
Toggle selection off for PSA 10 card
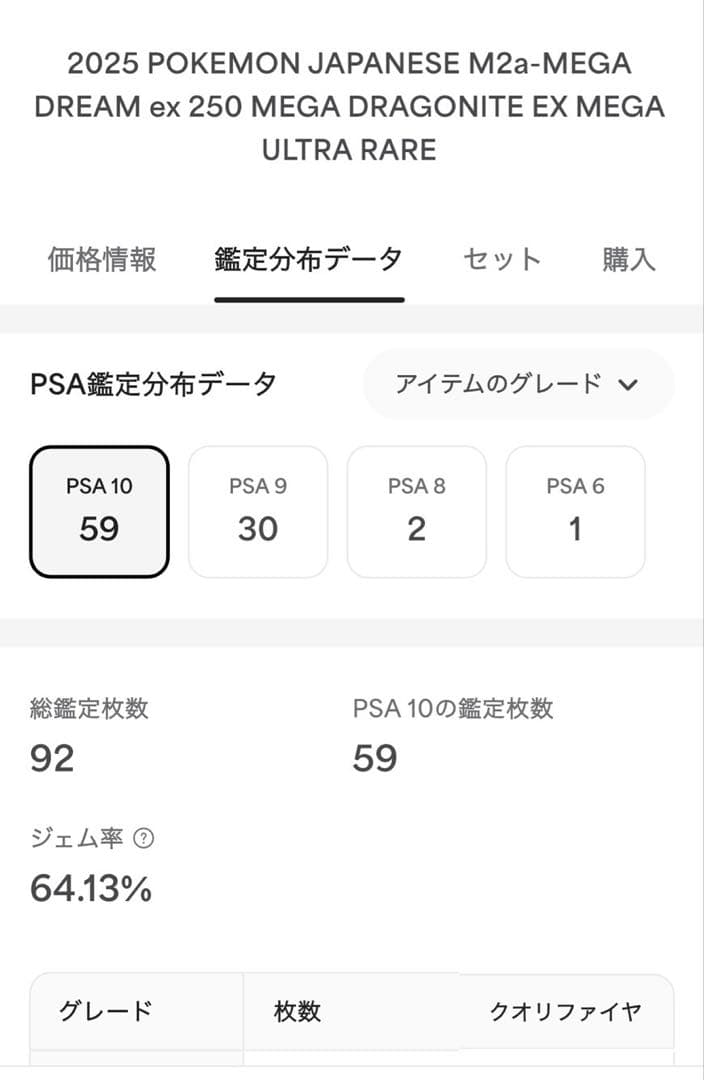pos(97,512)
